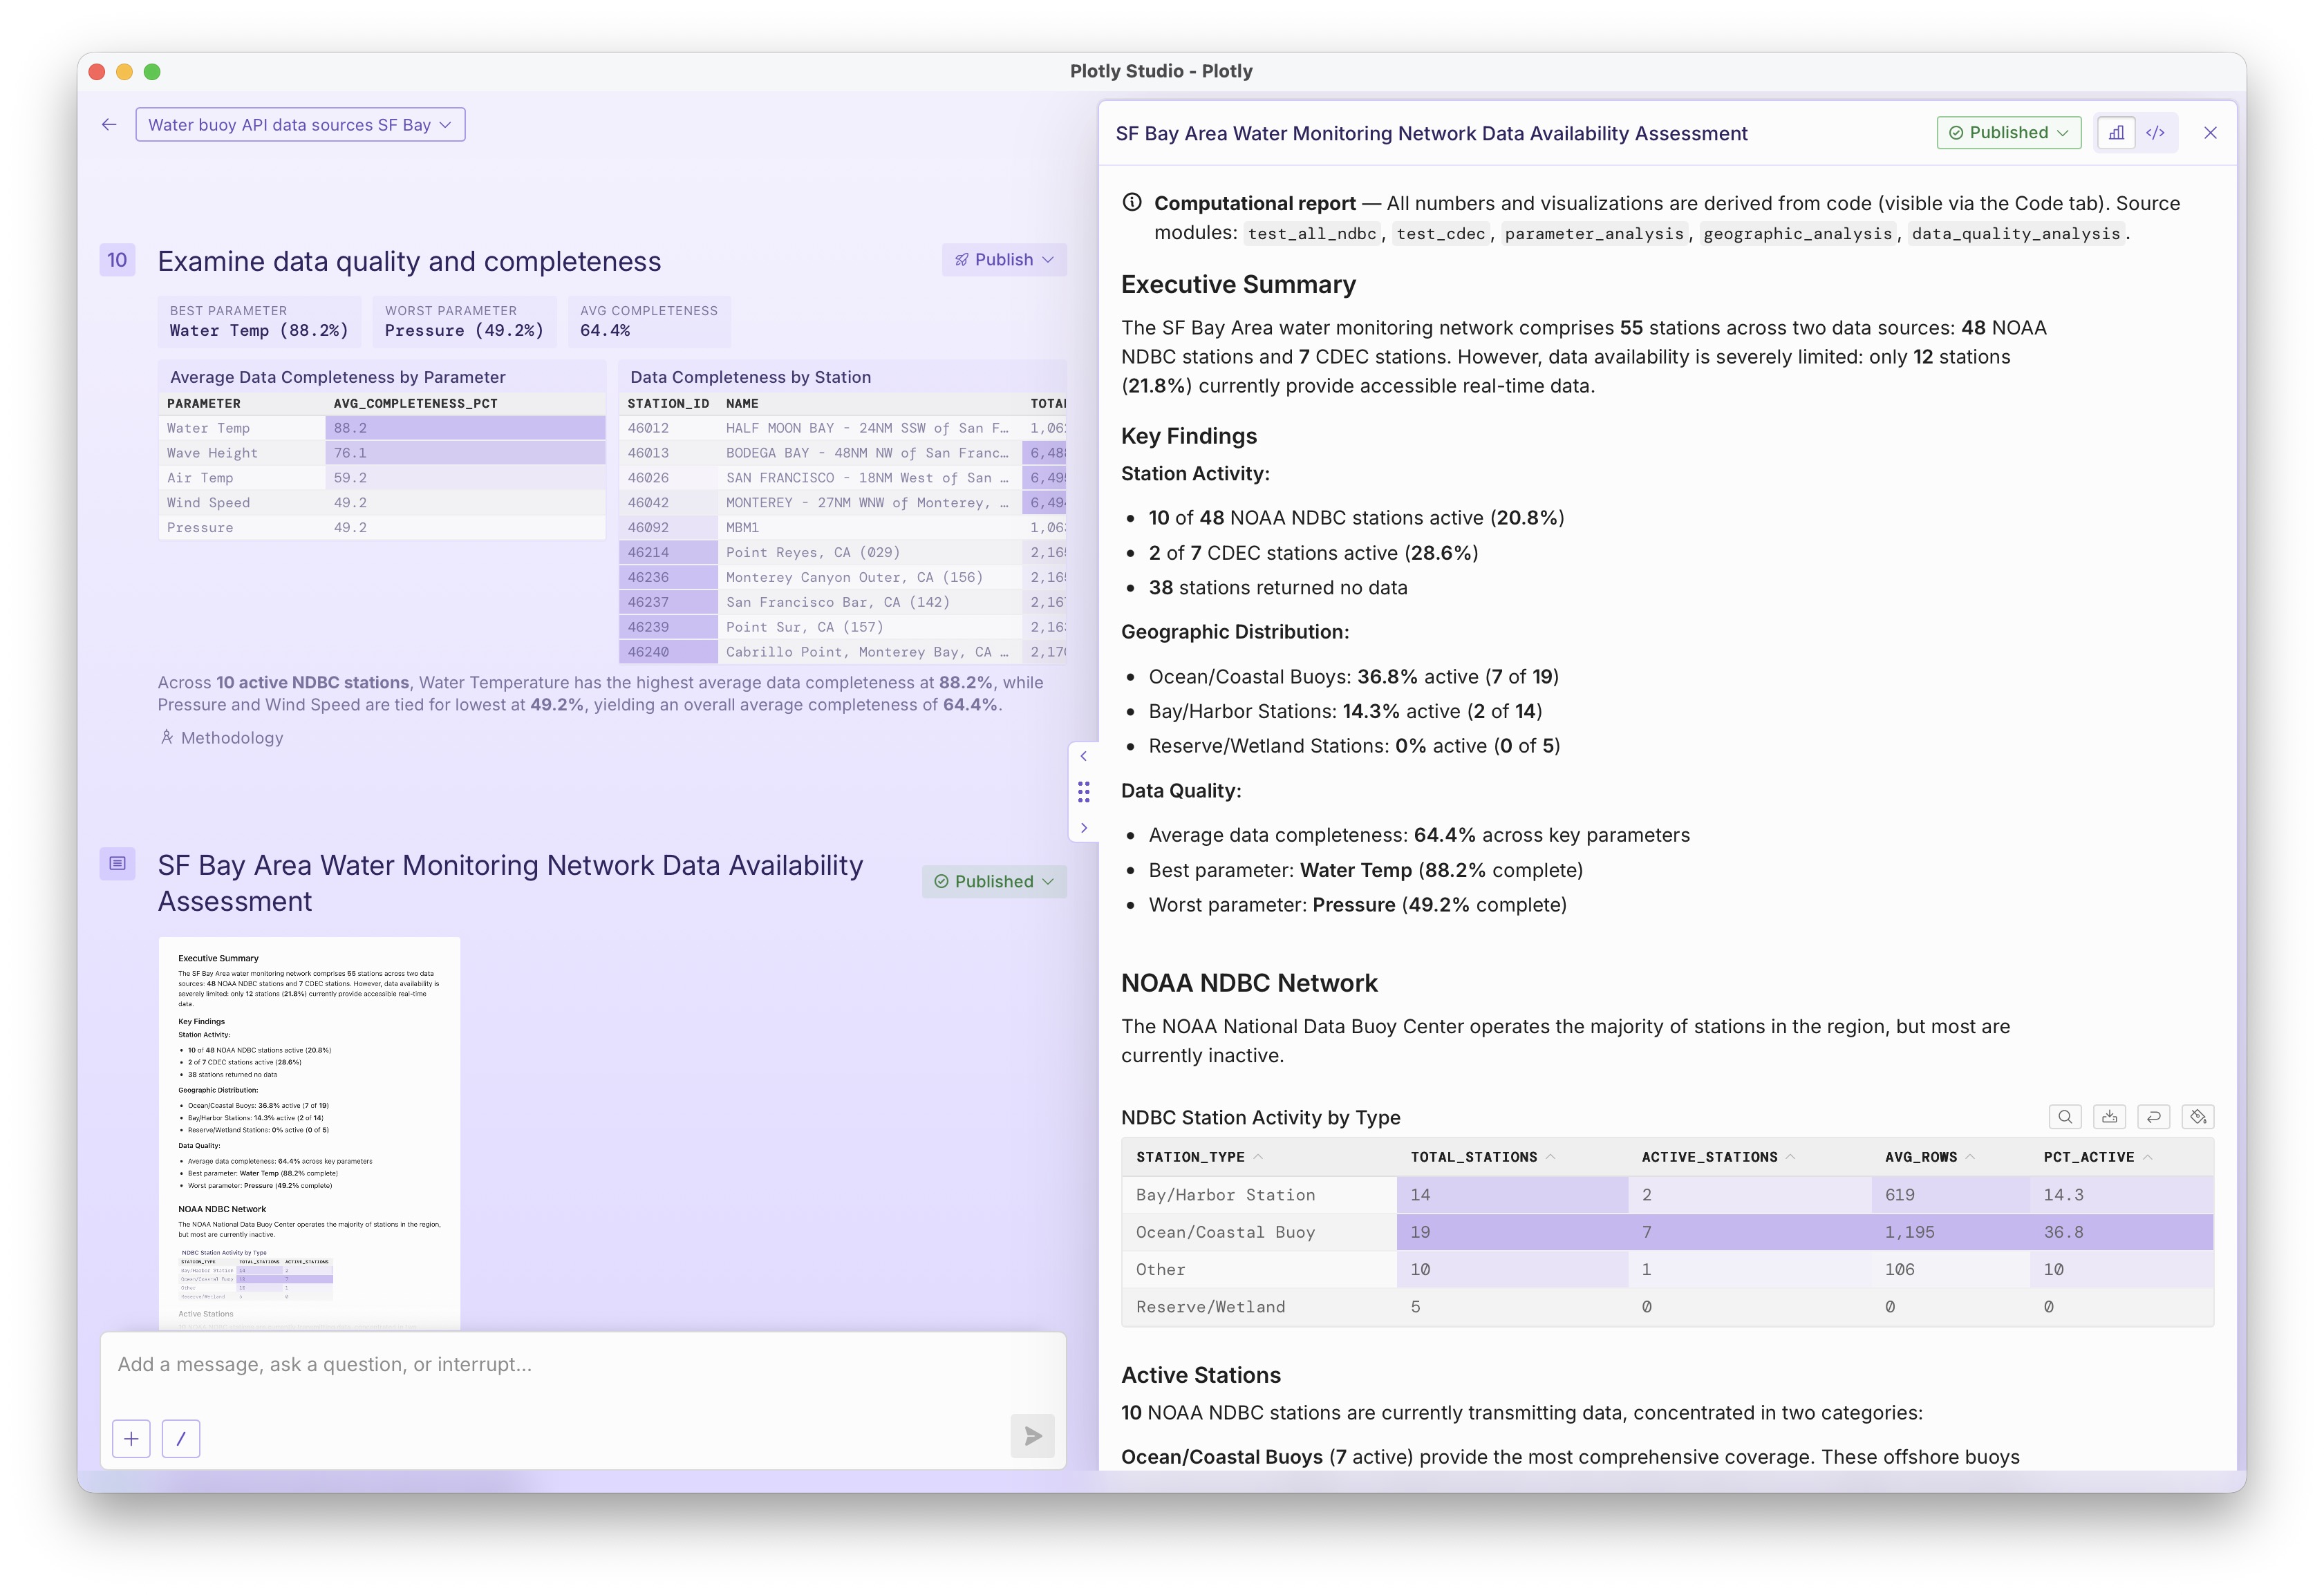Click the green macOS zoom window button
The image size is (2324, 1595).
pyautogui.click(x=152, y=72)
